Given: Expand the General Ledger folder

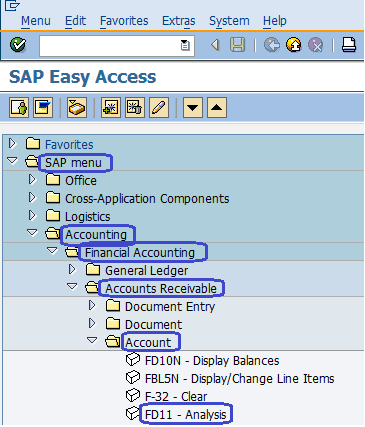Looking at the screenshot, I should (72, 270).
